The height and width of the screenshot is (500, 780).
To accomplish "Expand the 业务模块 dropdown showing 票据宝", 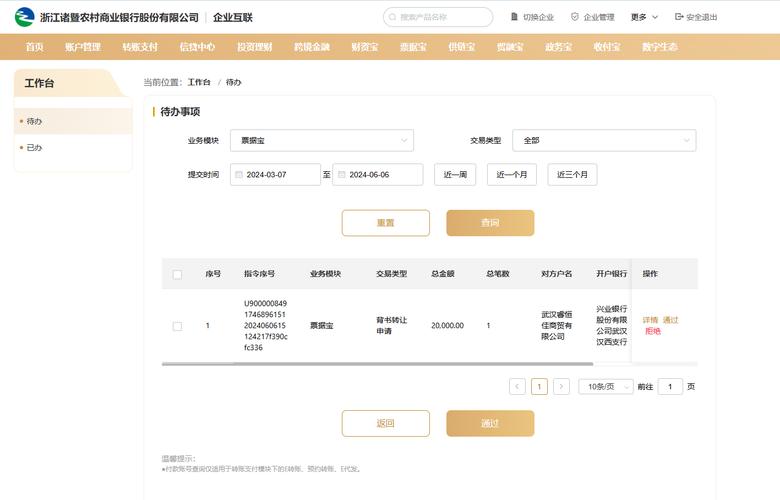I will tap(321, 141).
